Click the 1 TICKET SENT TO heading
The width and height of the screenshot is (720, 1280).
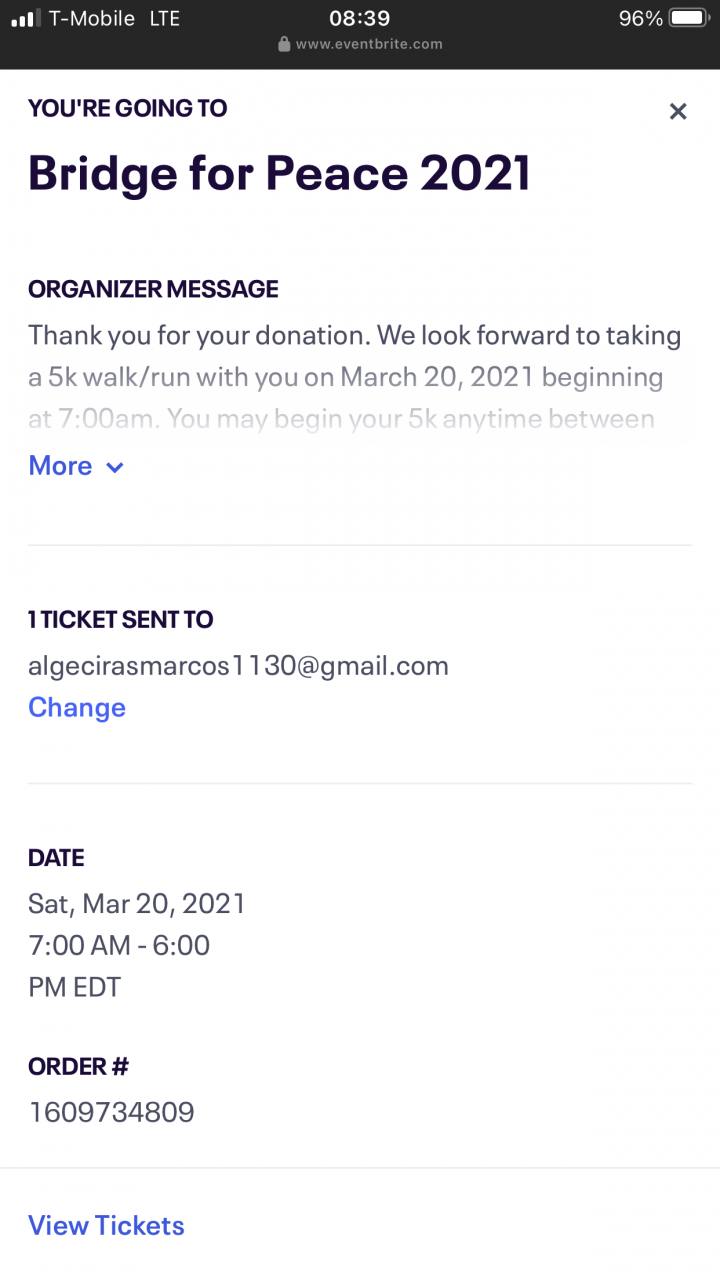pyautogui.click(x=121, y=620)
